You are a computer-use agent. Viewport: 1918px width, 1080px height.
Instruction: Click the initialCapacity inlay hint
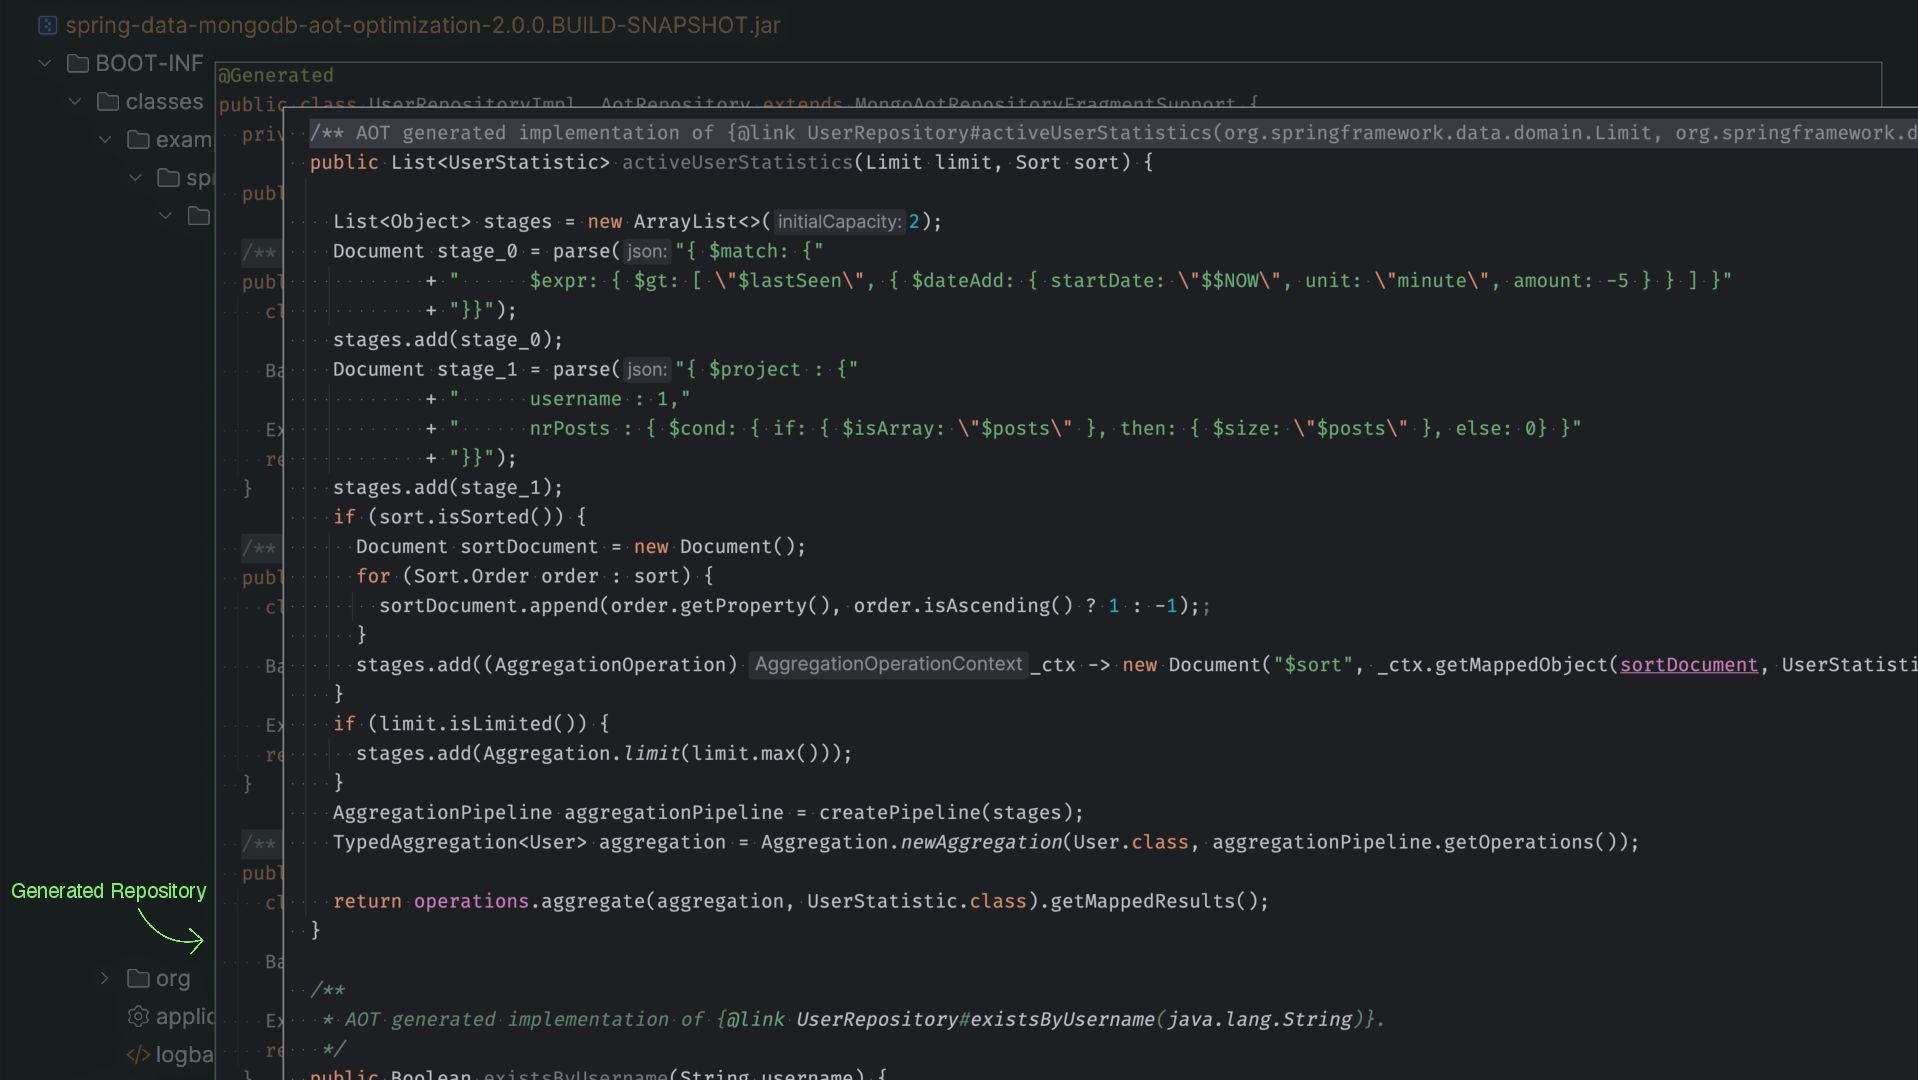[839, 222]
